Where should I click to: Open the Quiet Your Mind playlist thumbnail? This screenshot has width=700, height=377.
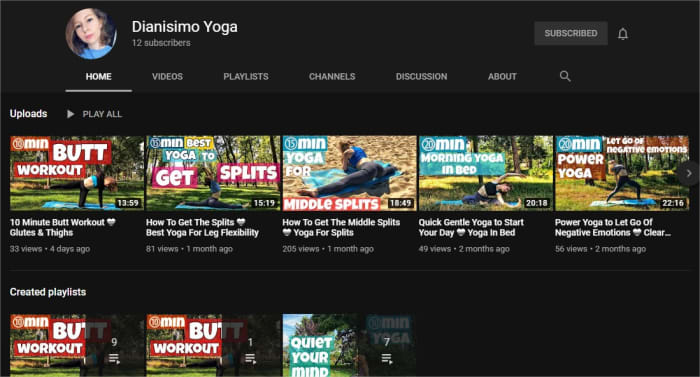pyautogui.click(x=349, y=345)
